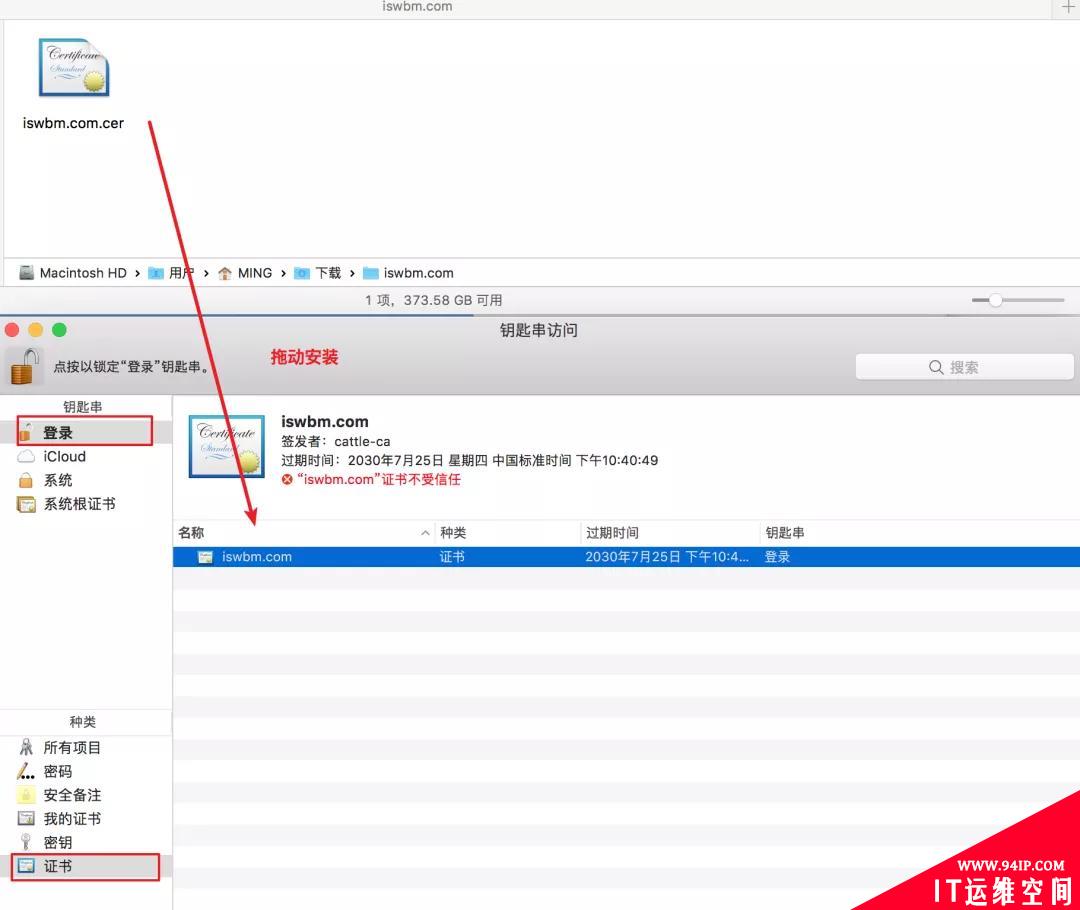Screen dimensions: 1080x910
Task: Zoom Keychain Access with the green button
Action: [x=59, y=330]
